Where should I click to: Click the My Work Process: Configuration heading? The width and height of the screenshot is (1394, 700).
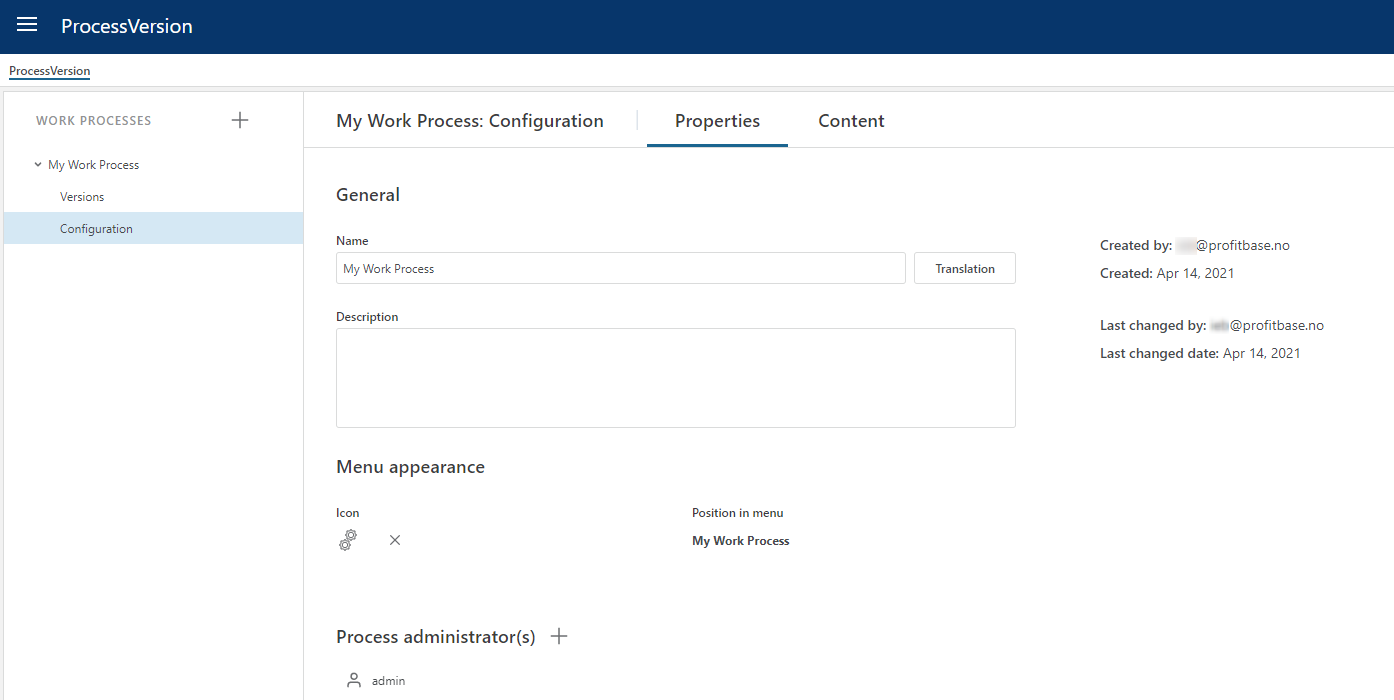tap(470, 121)
